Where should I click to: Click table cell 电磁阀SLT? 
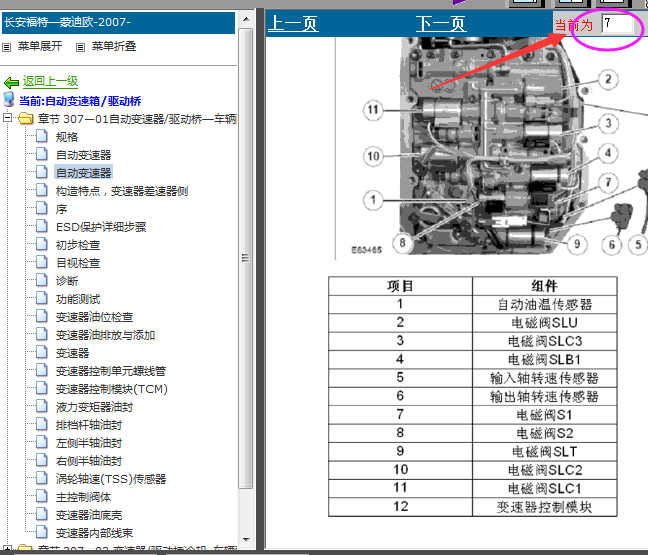(x=544, y=451)
